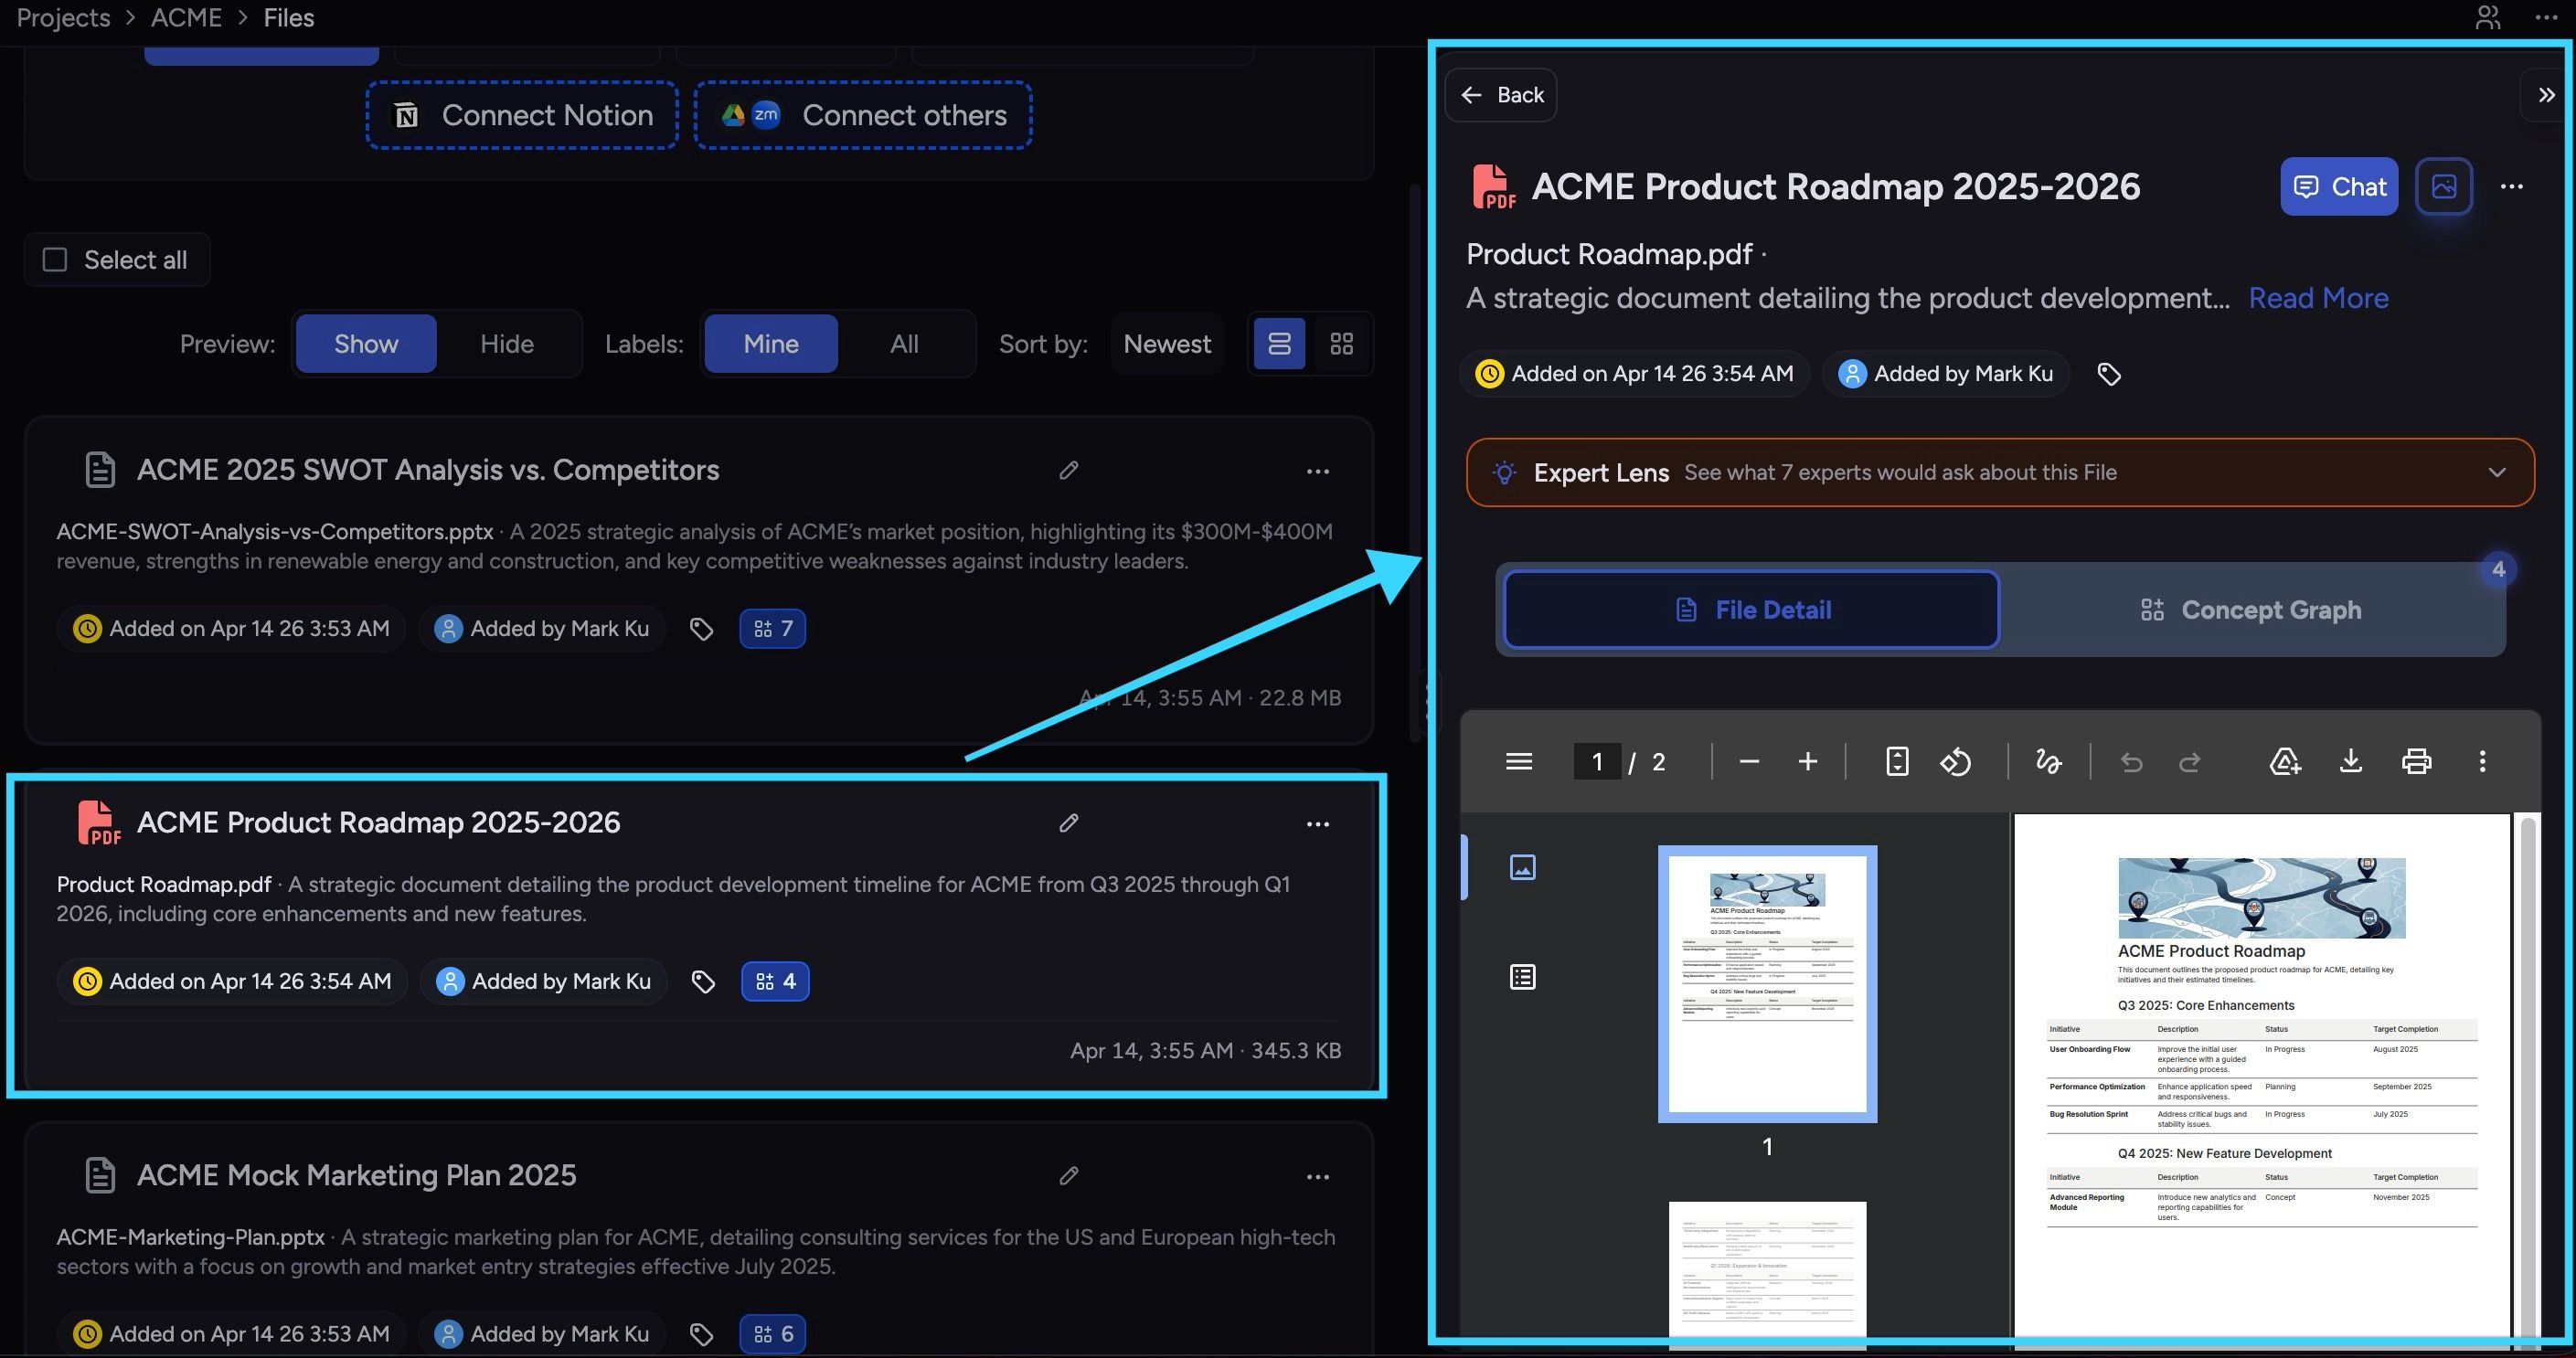Click the pencil edit icon for ACME 2025 SWOT Analysis
Viewport: 2576px width, 1358px height.
tap(1068, 470)
